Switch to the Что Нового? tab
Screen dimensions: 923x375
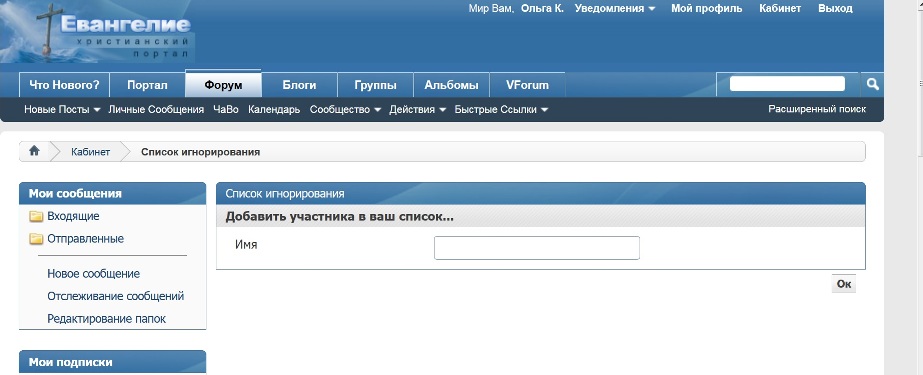tap(65, 85)
